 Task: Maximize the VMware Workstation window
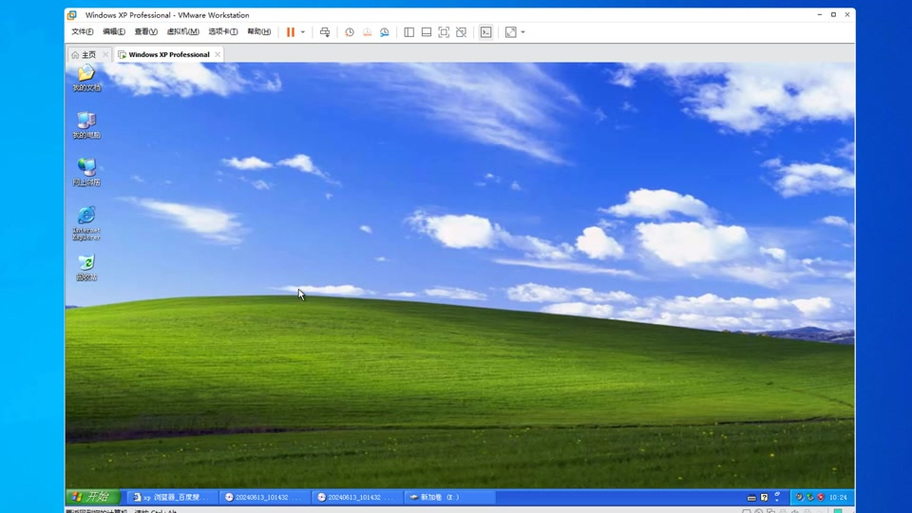(x=833, y=15)
